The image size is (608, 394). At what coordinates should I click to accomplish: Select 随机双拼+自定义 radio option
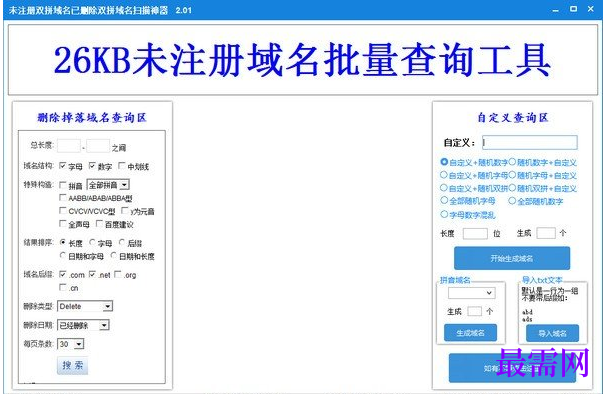coord(512,188)
